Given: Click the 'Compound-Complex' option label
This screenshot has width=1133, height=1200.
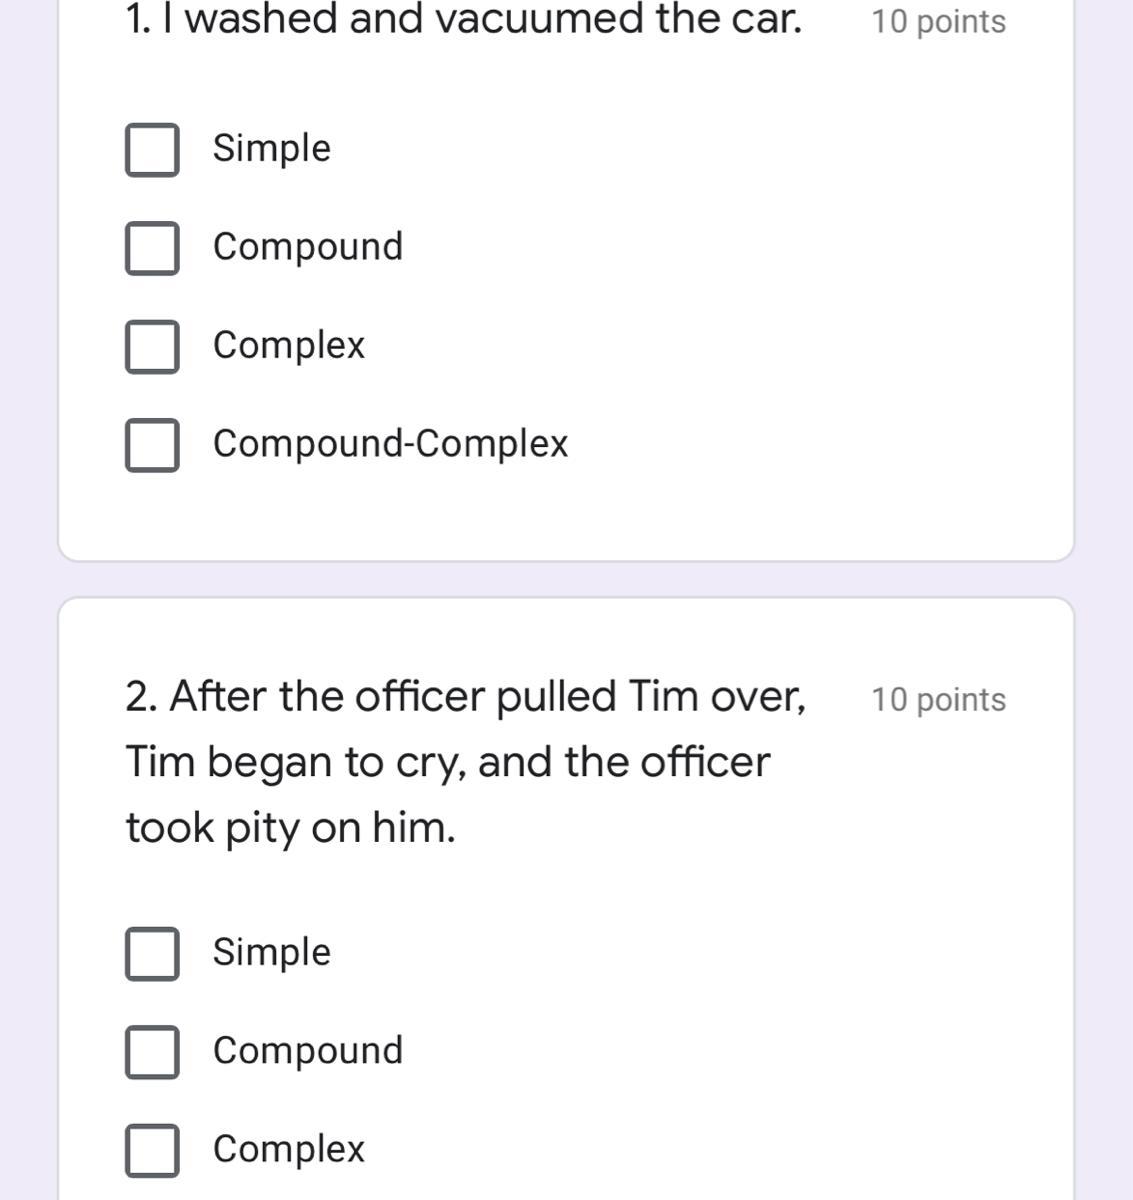Looking at the screenshot, I should (x=390, y=443).
